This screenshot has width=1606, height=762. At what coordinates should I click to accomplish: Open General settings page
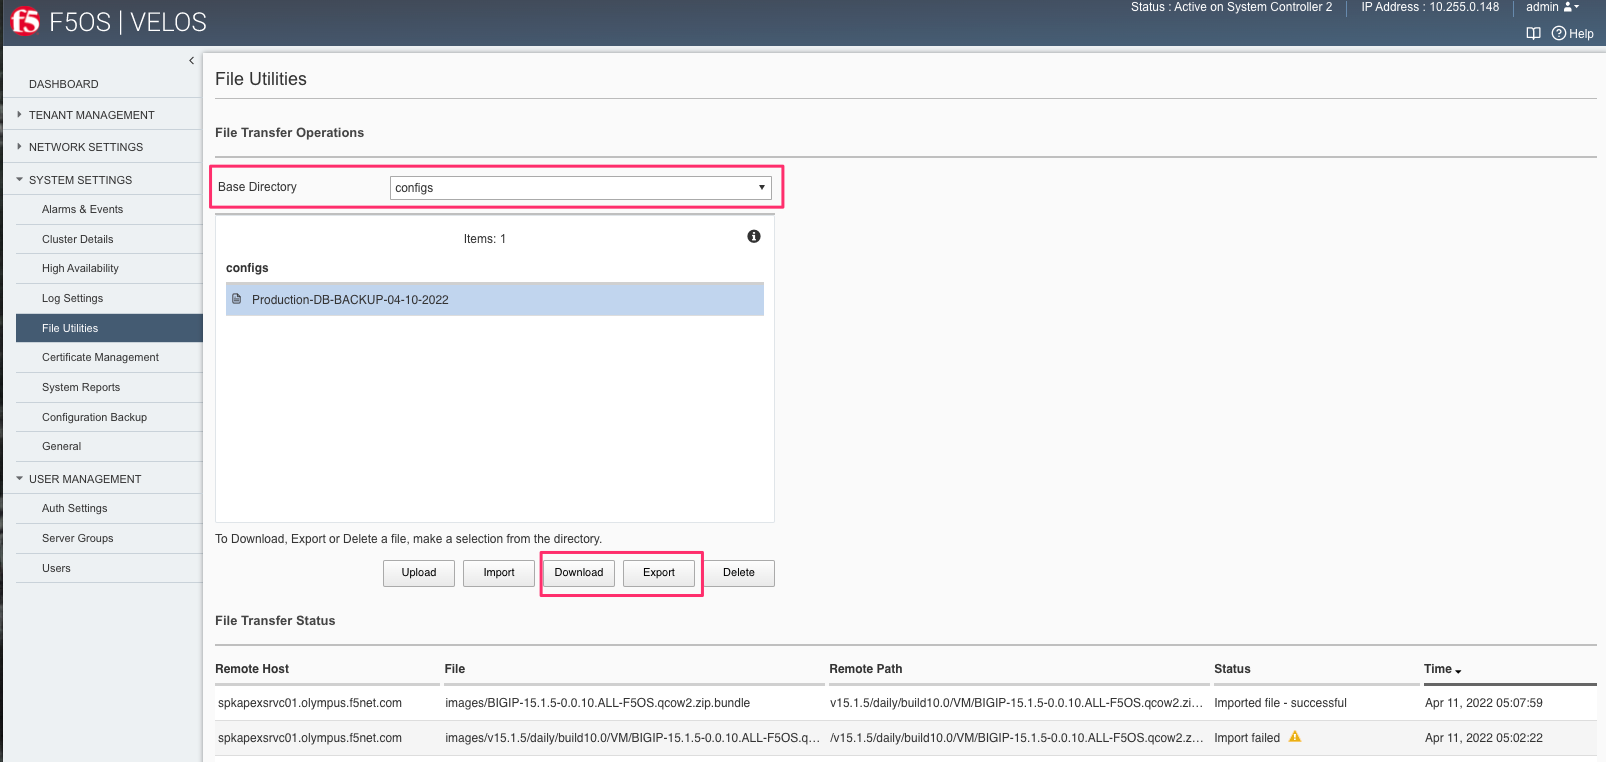pyautogui.click(x=61, y=446)
